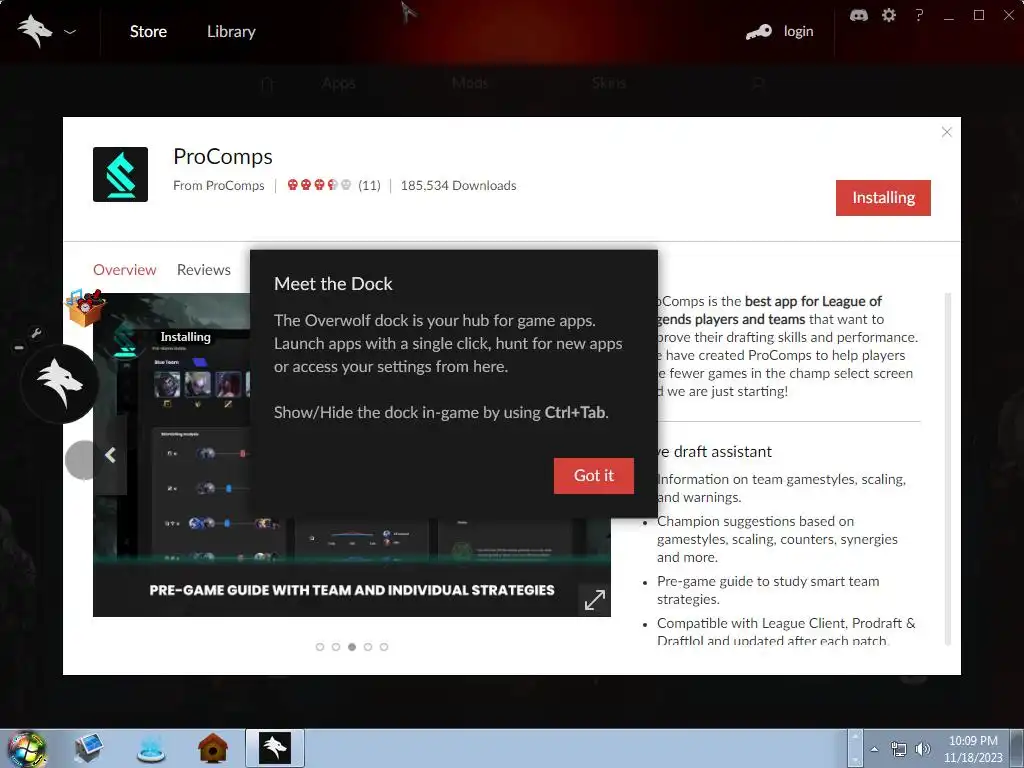The image size is (1024, 768).
Task: Click the red Installing button
Action: tap(883, 198)
